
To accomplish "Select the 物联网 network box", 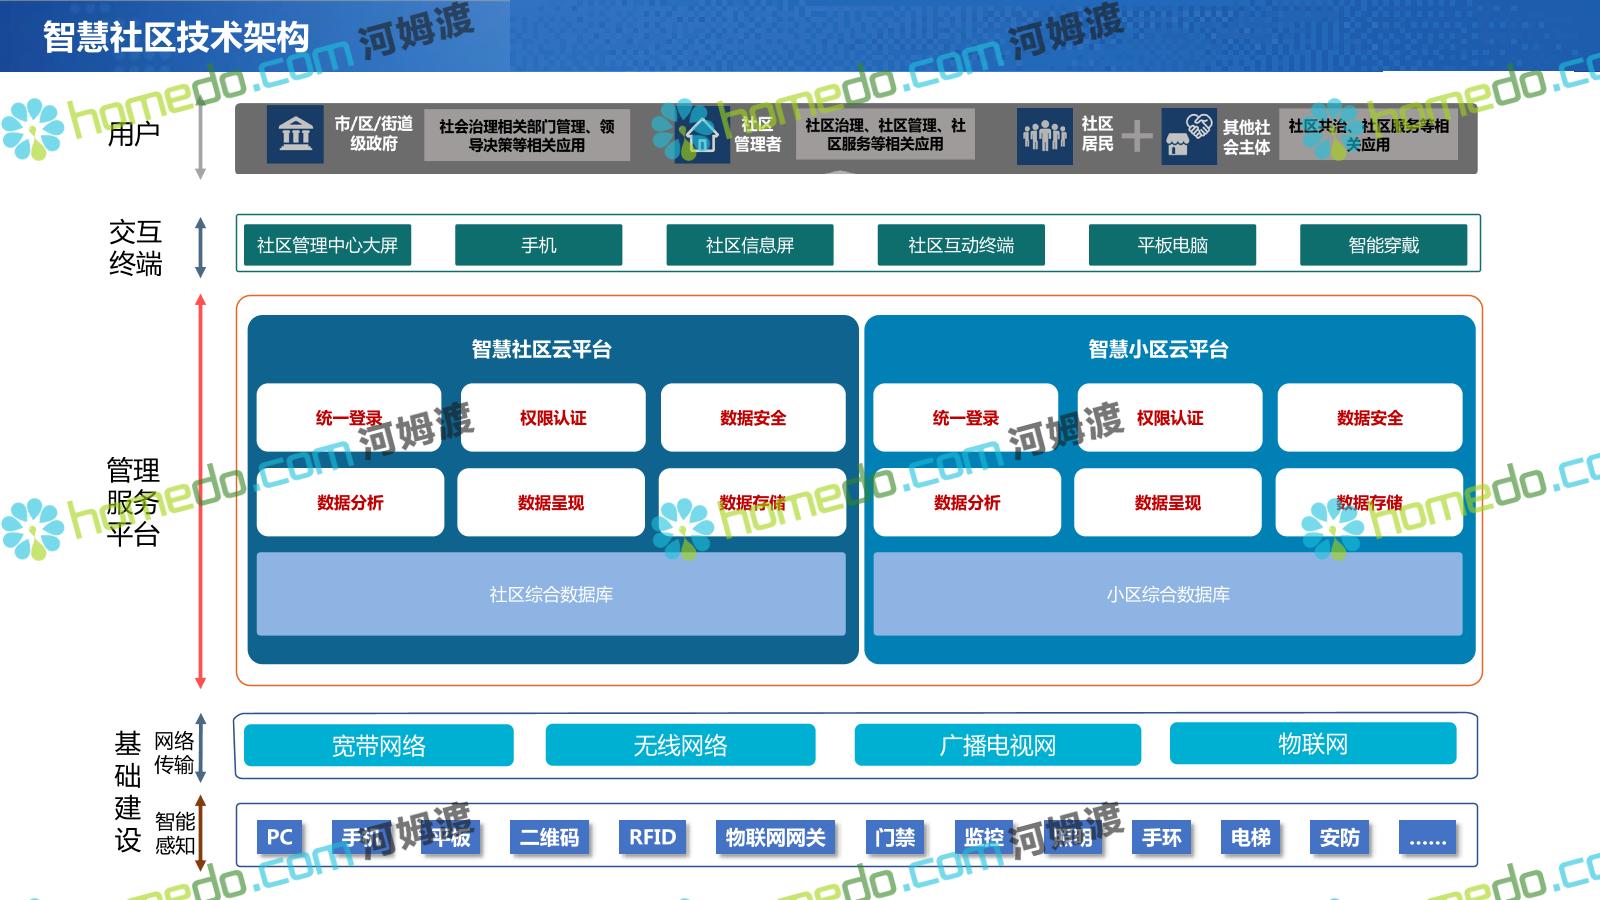I will (x=1312, y=744).
